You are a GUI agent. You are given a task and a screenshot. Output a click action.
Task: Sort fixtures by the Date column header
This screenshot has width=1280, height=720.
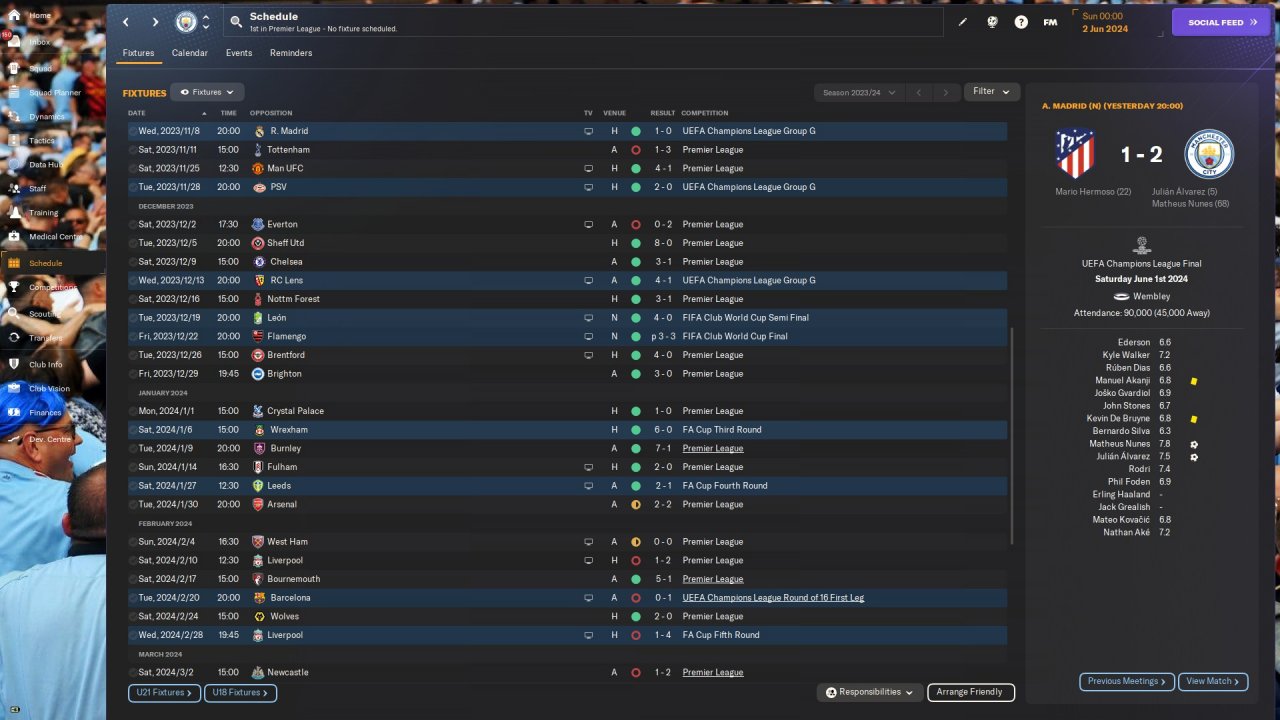pyautogui.click(x=137, y=113)
